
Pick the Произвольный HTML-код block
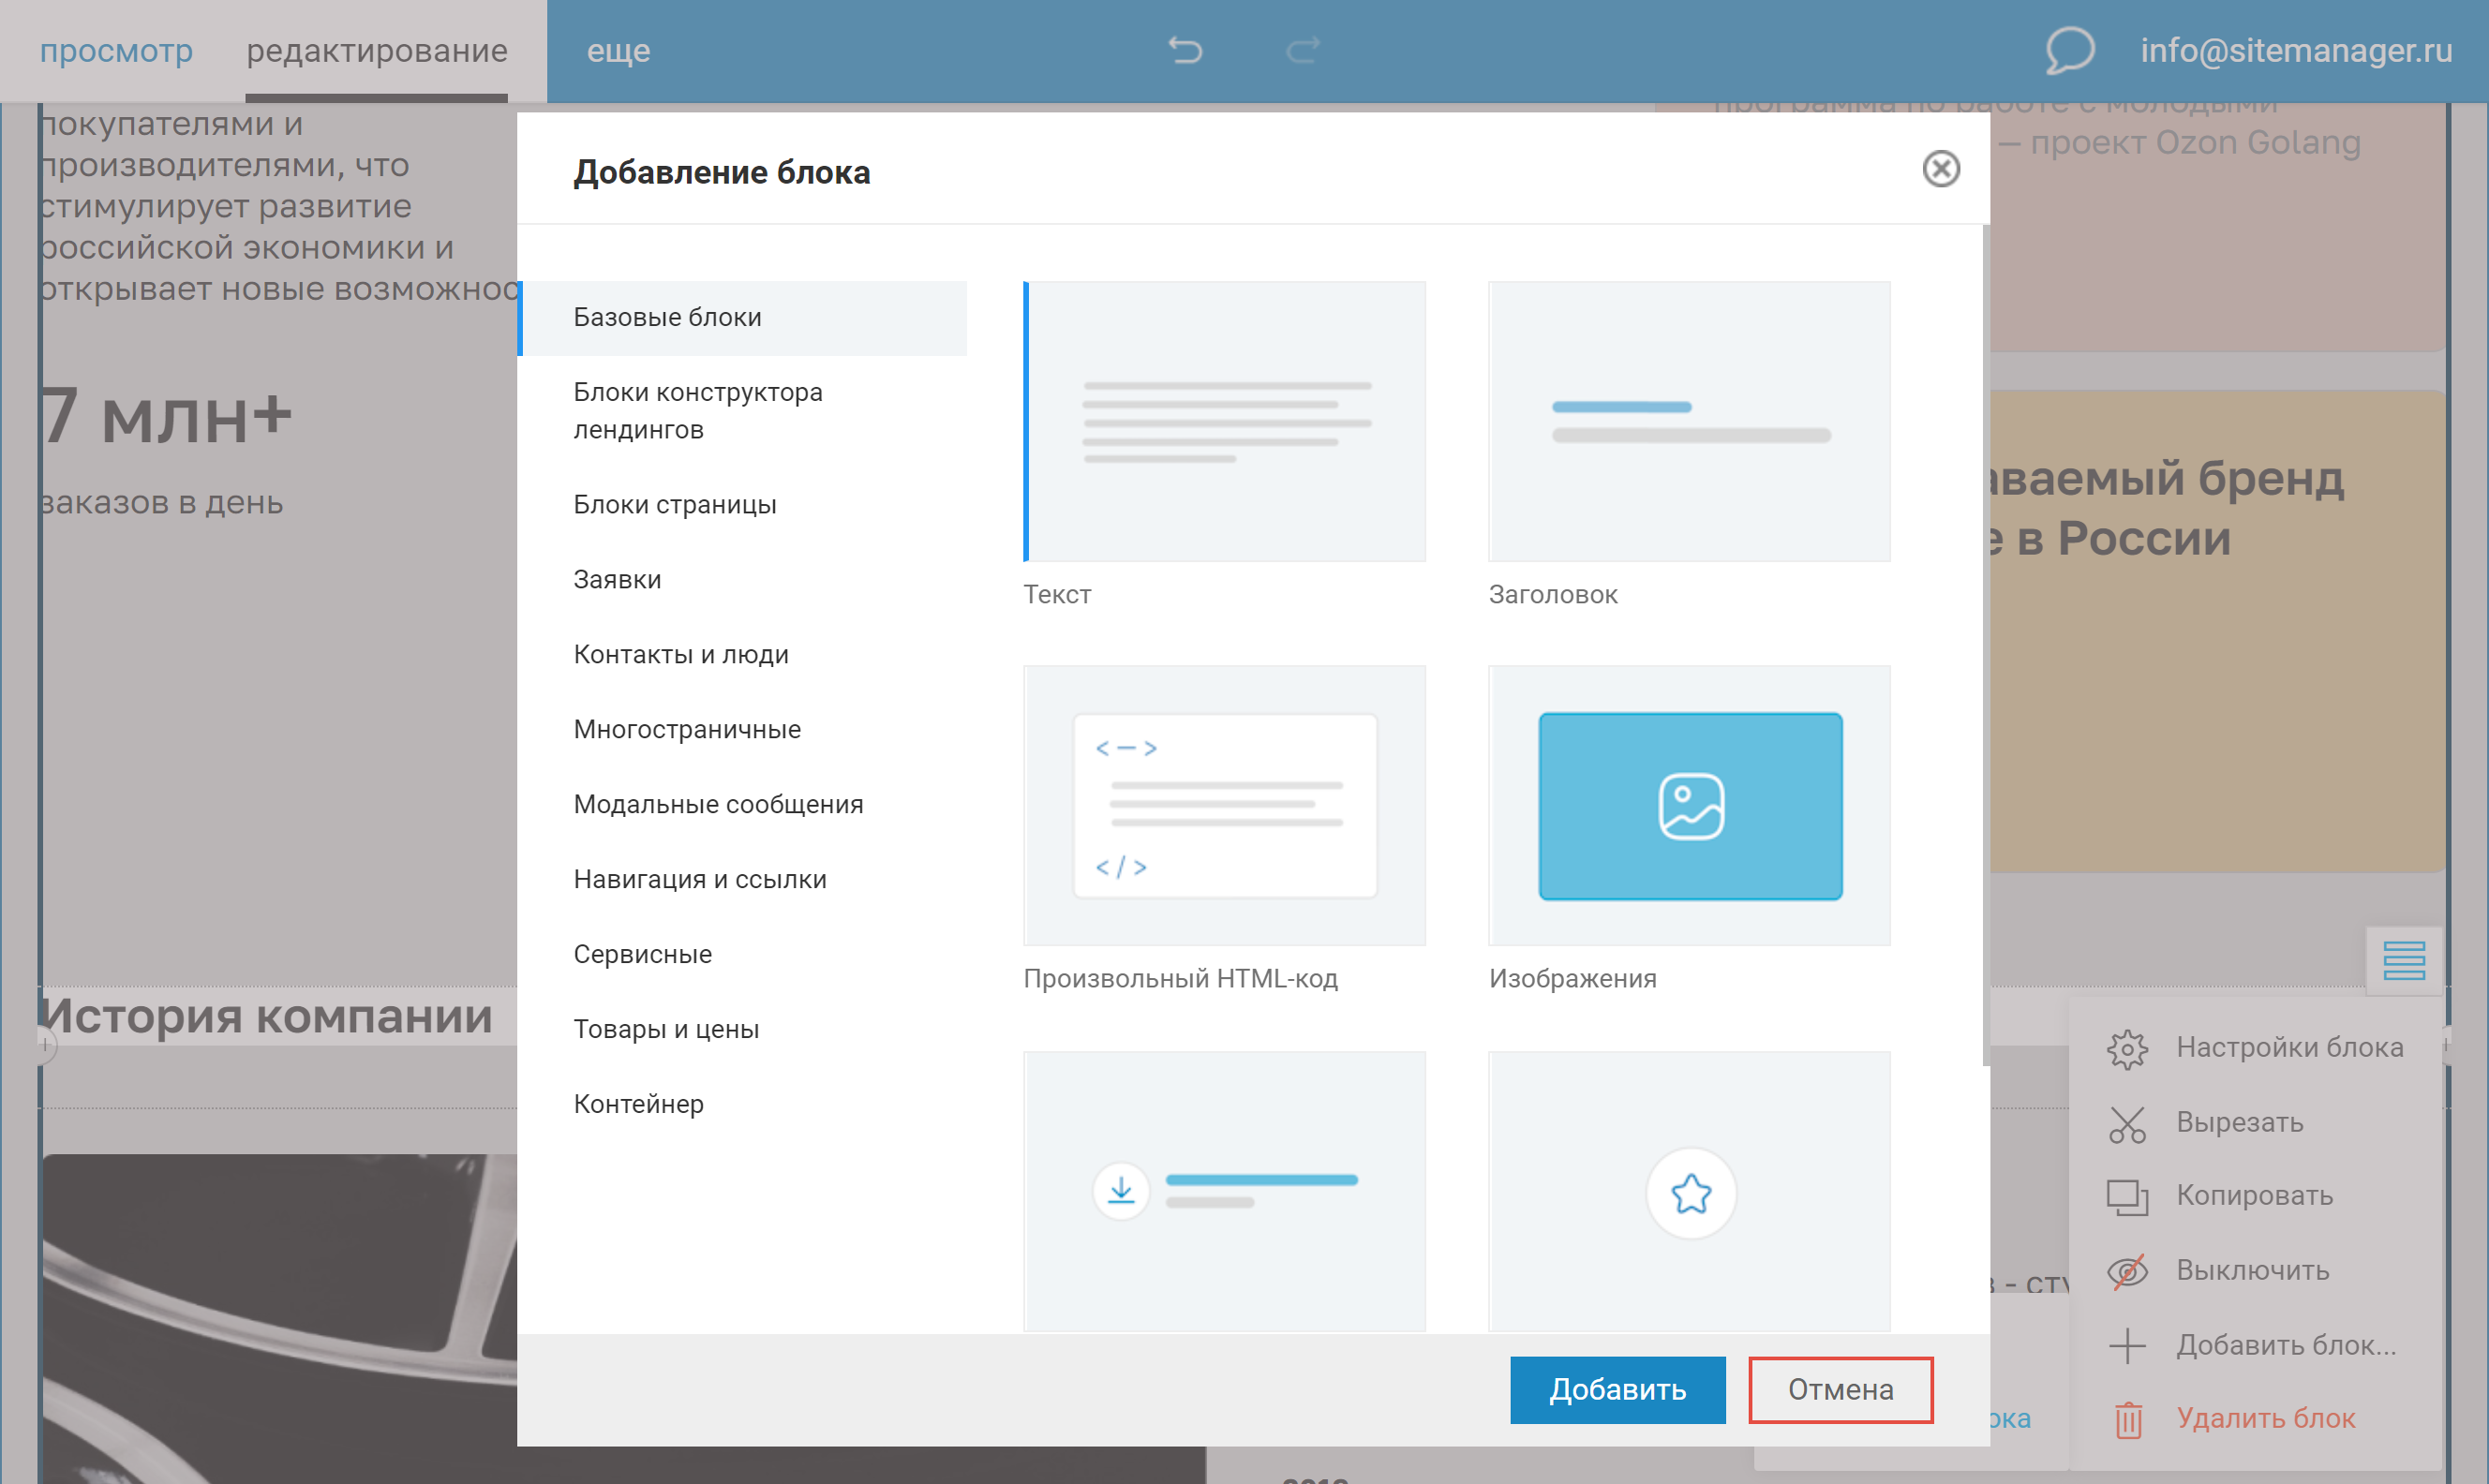click(1223, 806)
